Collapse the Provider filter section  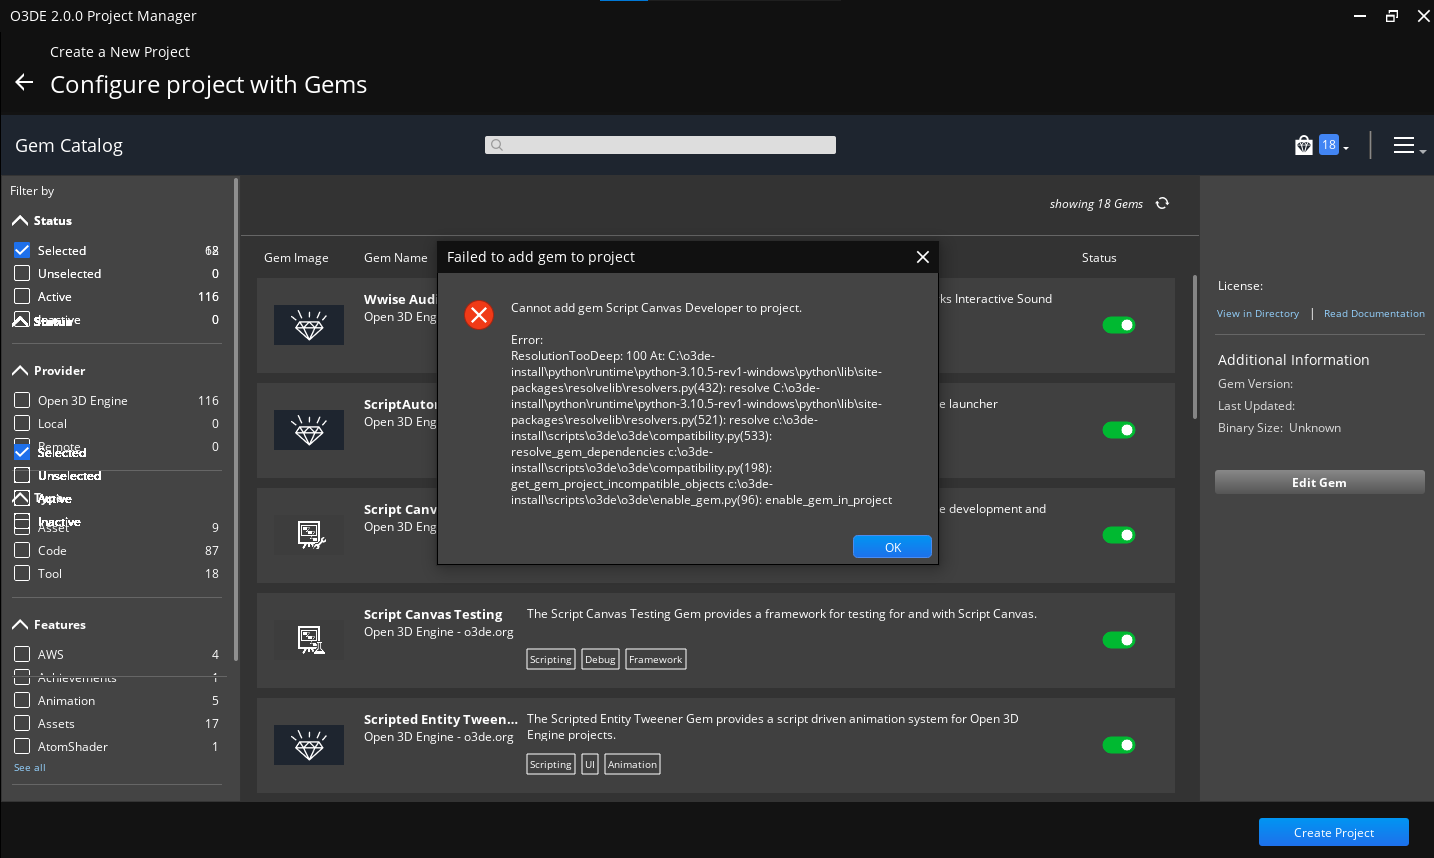22,370
